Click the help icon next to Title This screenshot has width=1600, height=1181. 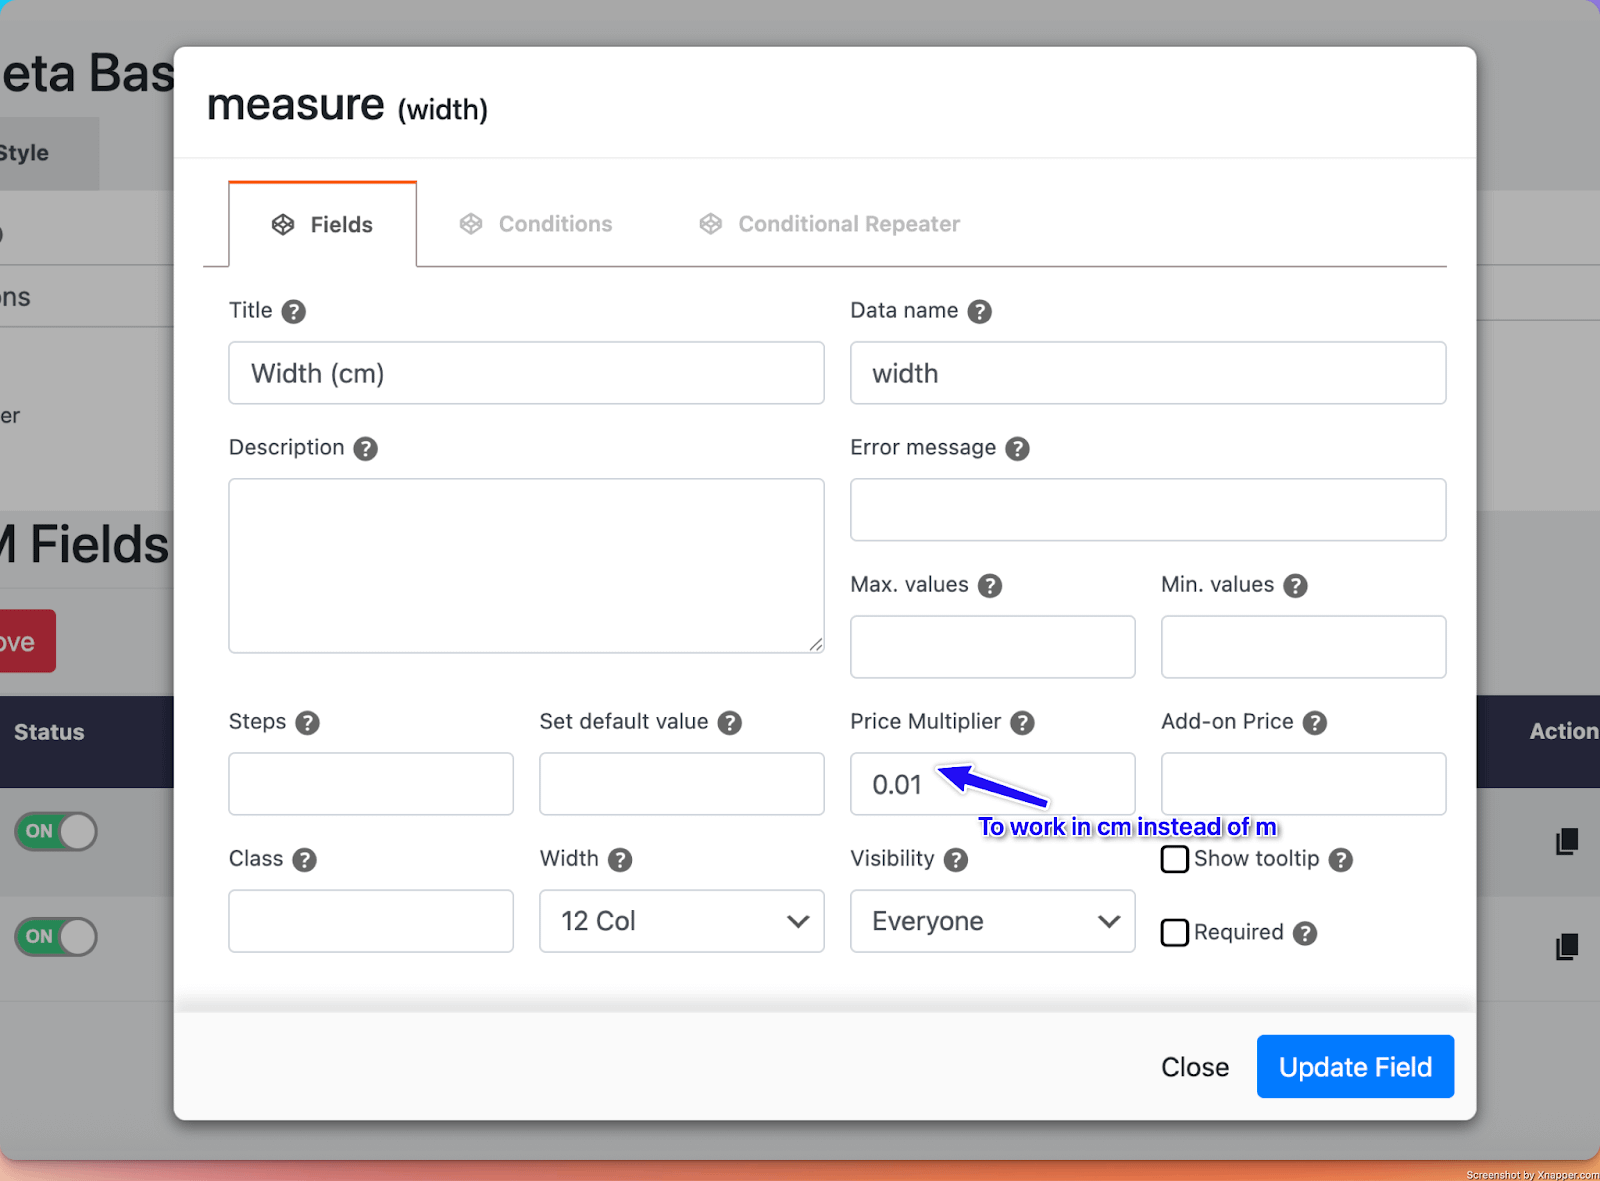click(x=293, y=311)
